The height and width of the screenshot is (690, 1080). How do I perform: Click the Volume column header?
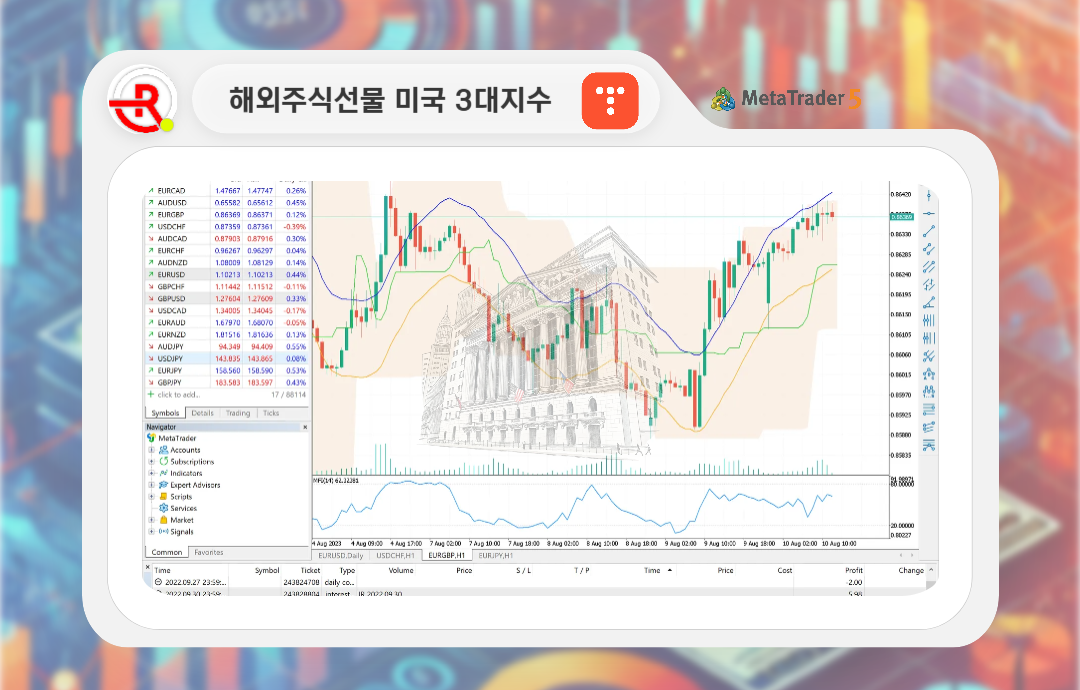point(401,570)
